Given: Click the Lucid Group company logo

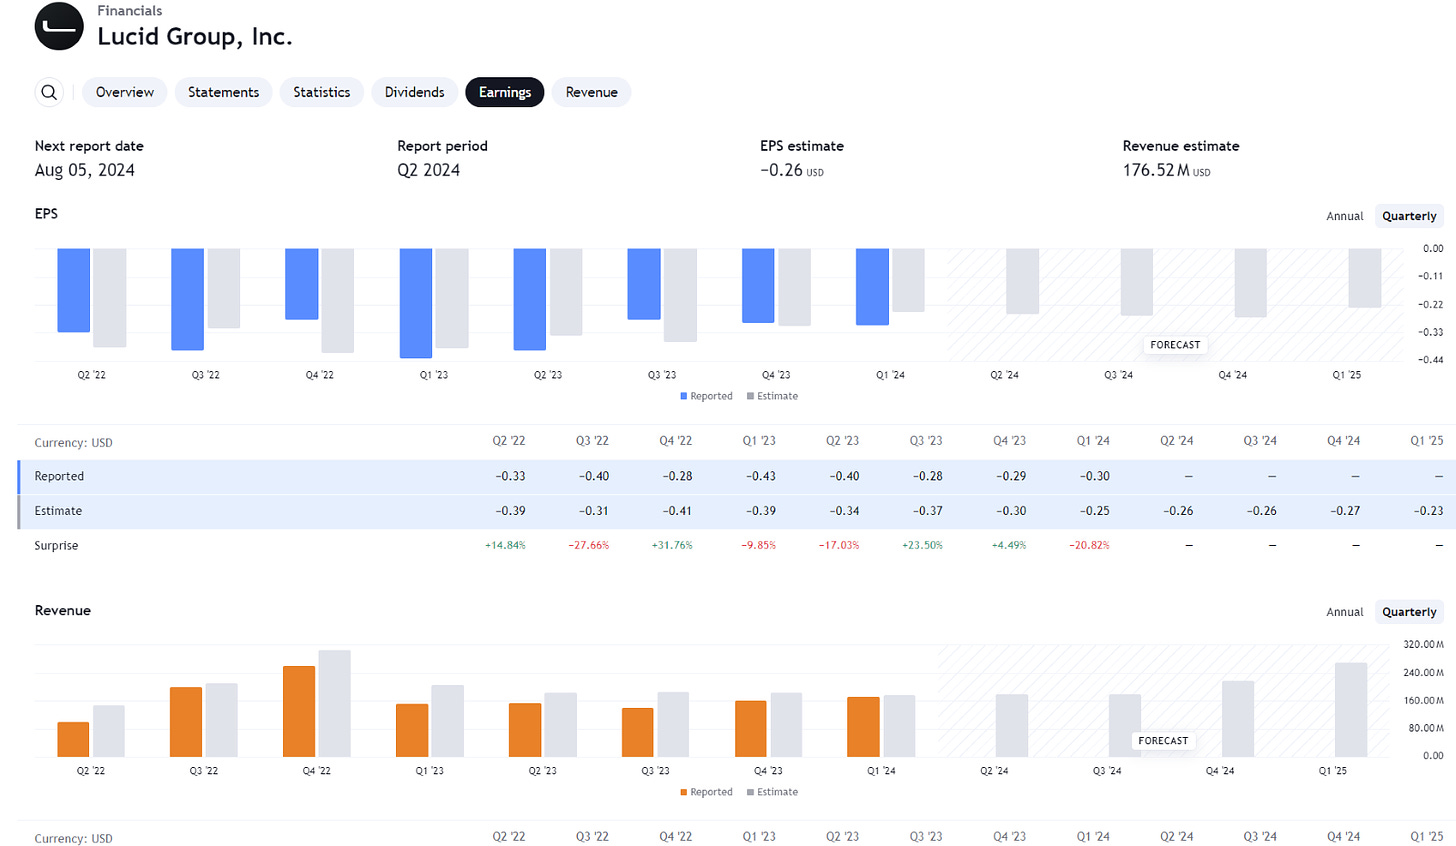Looking at the screenshot, I should (59, 26).
